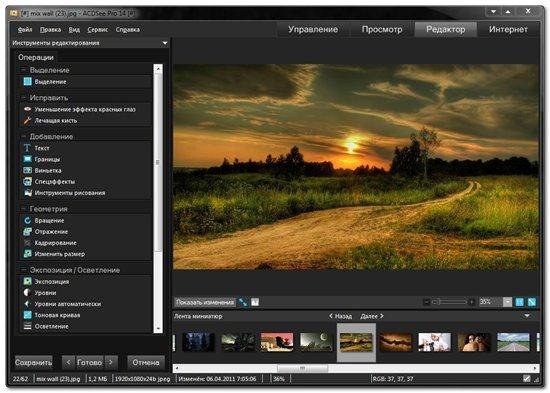Viewport: 550px width, 393px height.
Task: Click zoom-in plus icon beside zoom slider
Action: coord(472,302)
